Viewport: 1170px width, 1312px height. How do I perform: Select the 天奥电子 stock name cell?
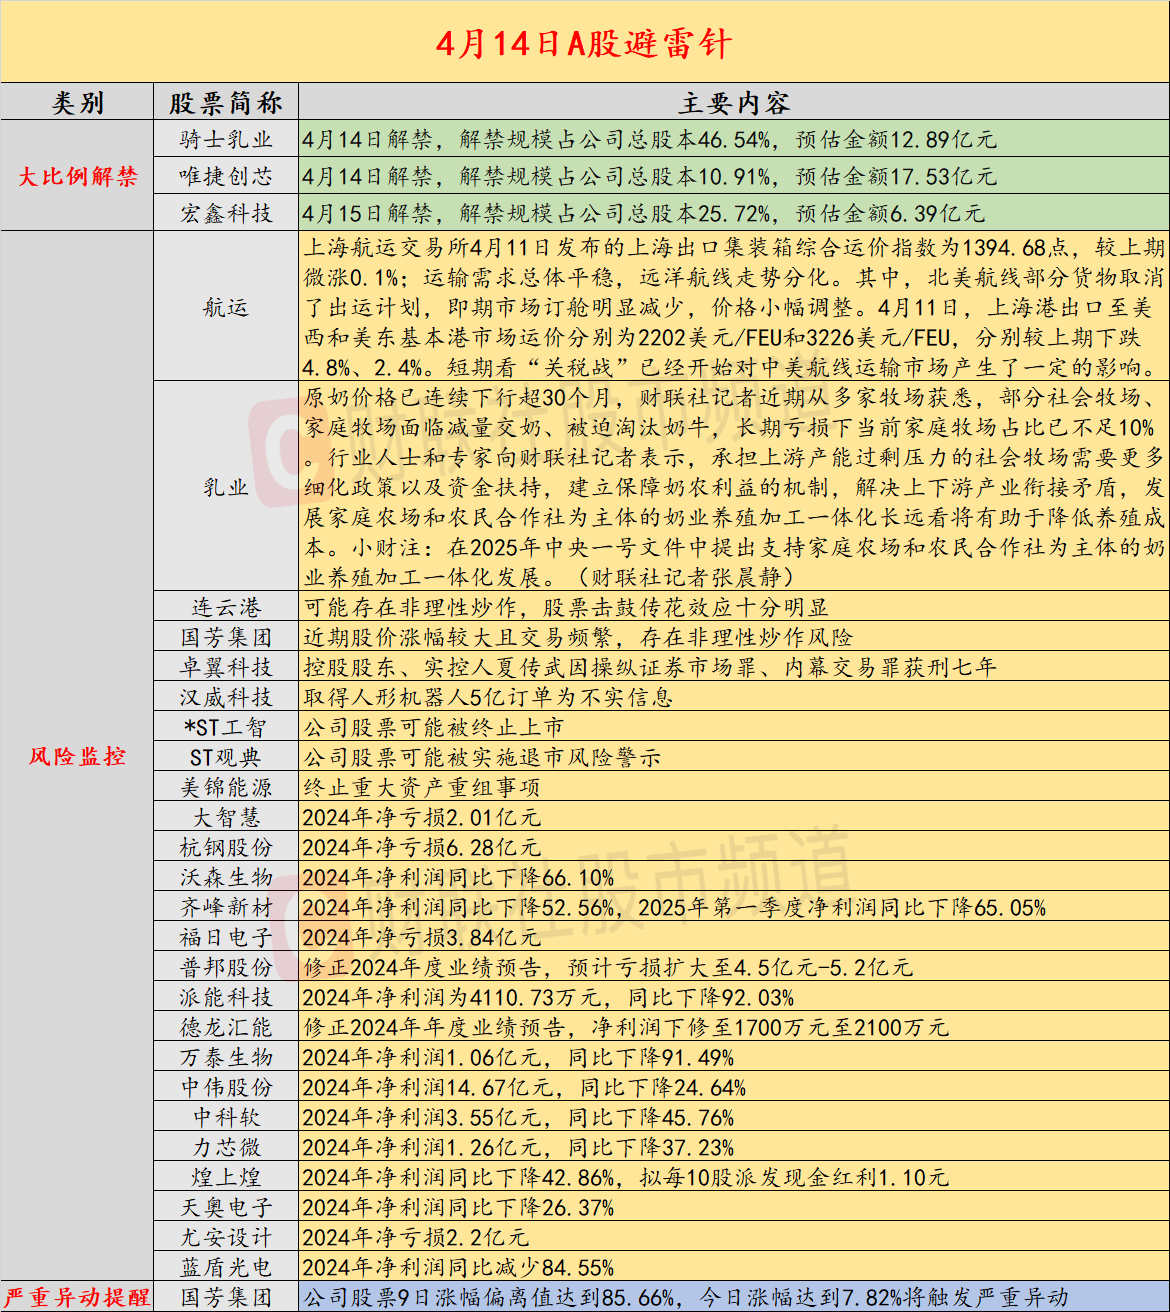click(226, 1207)
